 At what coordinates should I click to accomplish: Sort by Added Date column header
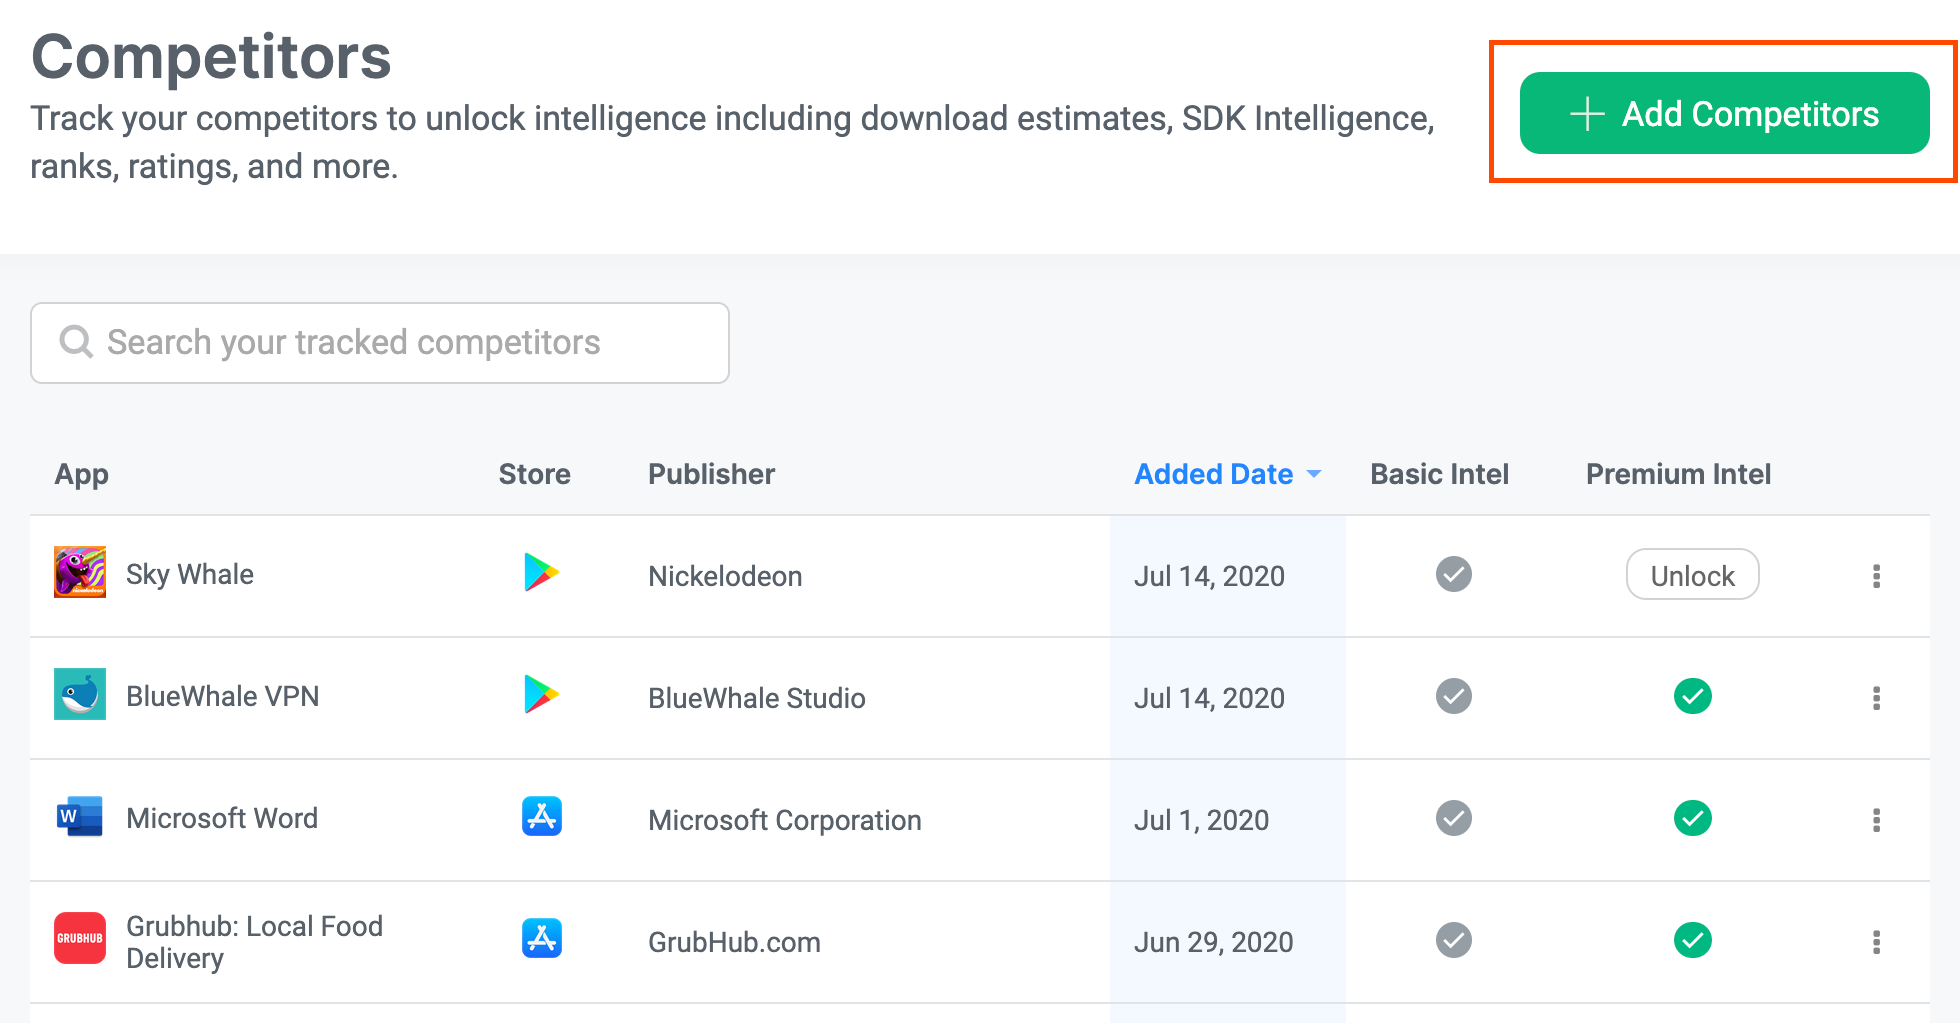(1227, 474)
